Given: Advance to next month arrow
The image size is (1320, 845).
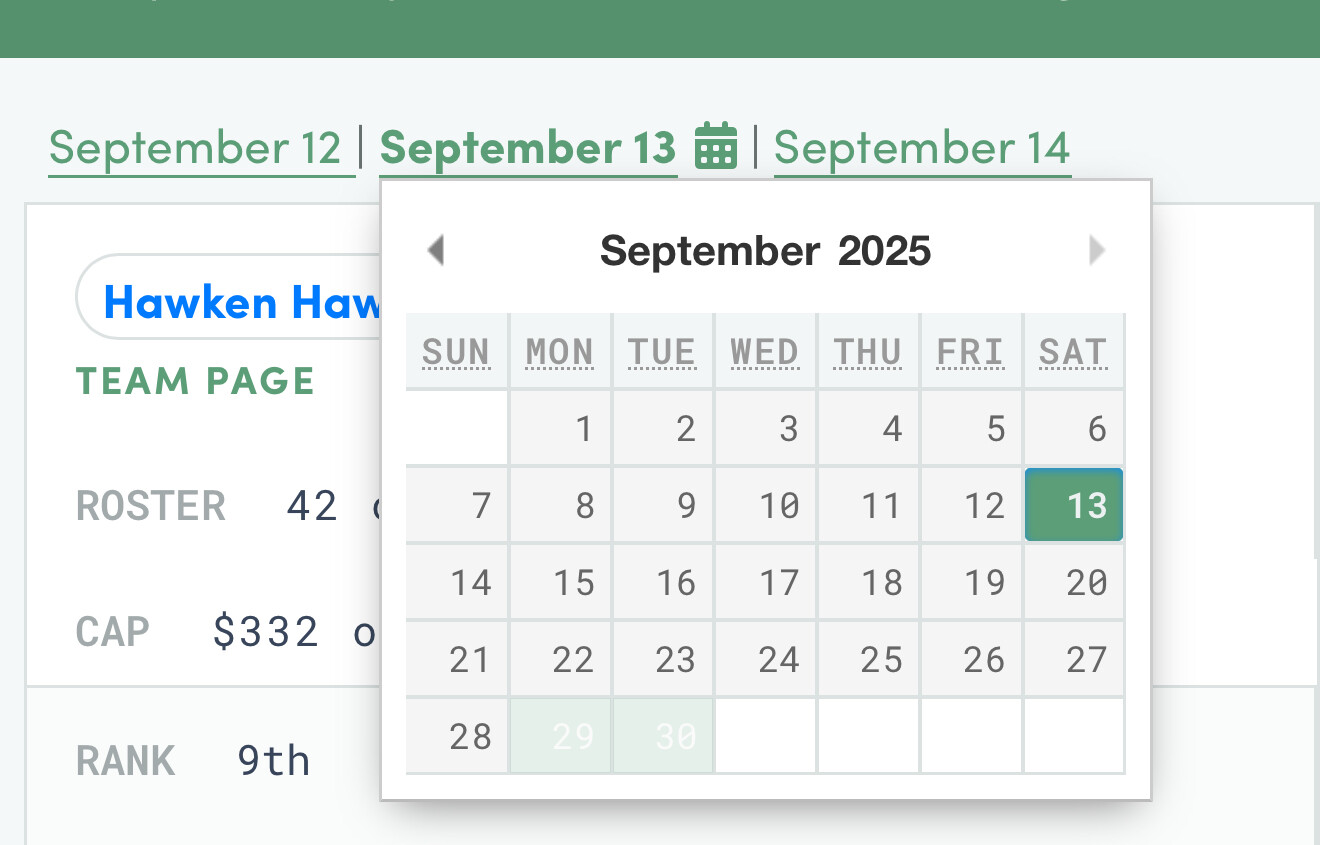Looking at the screenshot, I should pyautogui.click(x=1097, y=250).
